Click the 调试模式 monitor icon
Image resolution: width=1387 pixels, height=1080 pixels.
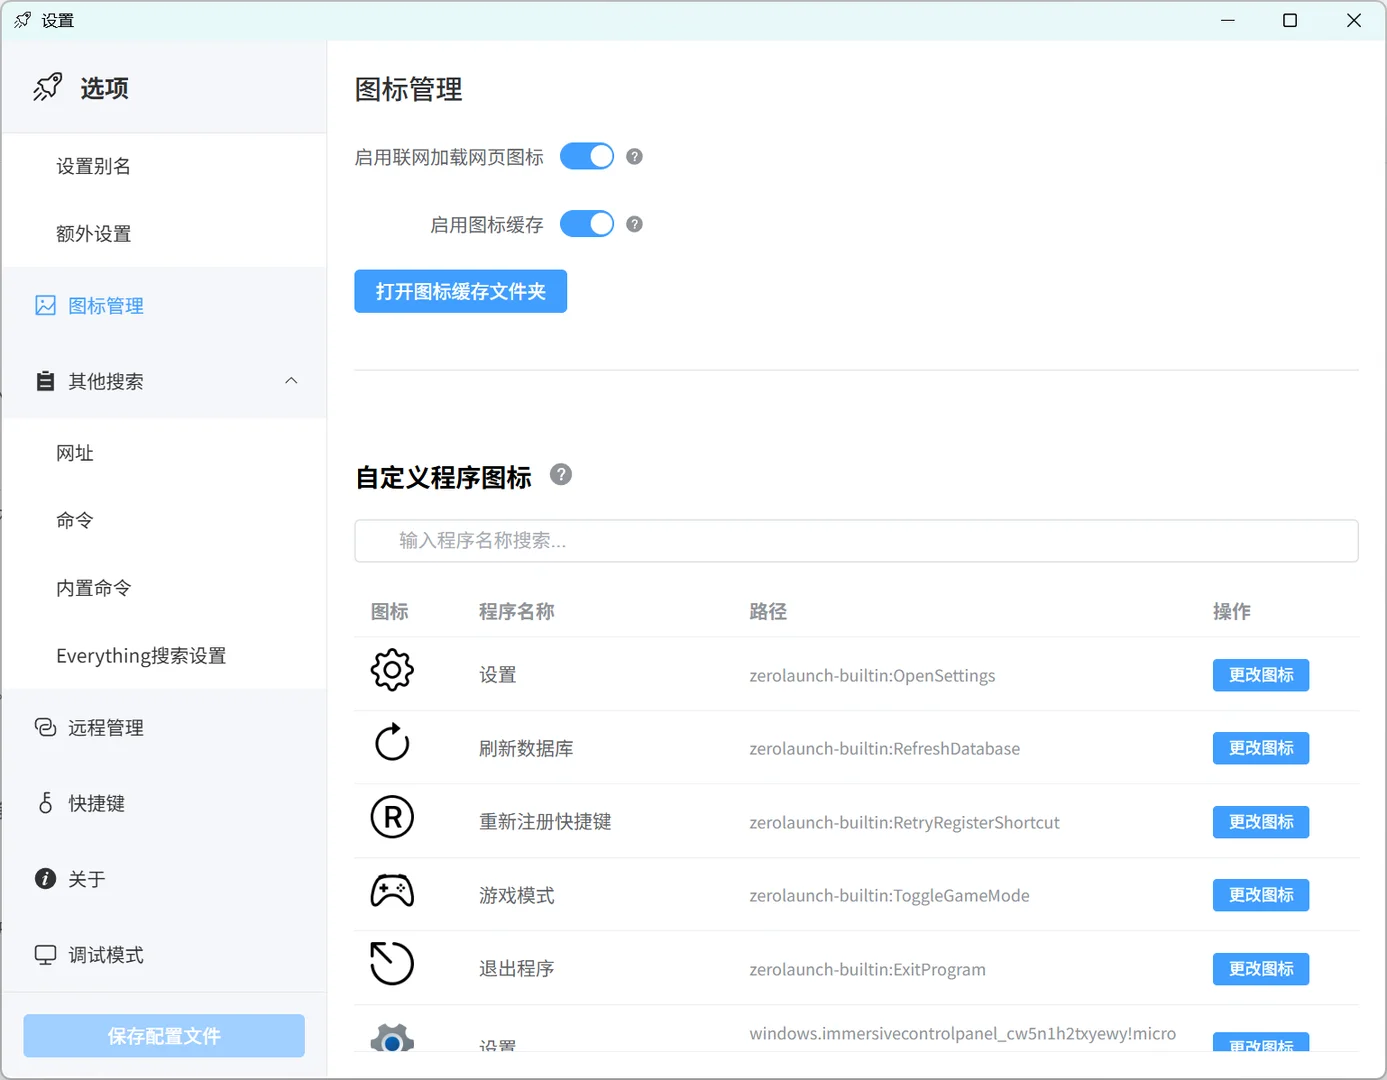coord(45,954)
